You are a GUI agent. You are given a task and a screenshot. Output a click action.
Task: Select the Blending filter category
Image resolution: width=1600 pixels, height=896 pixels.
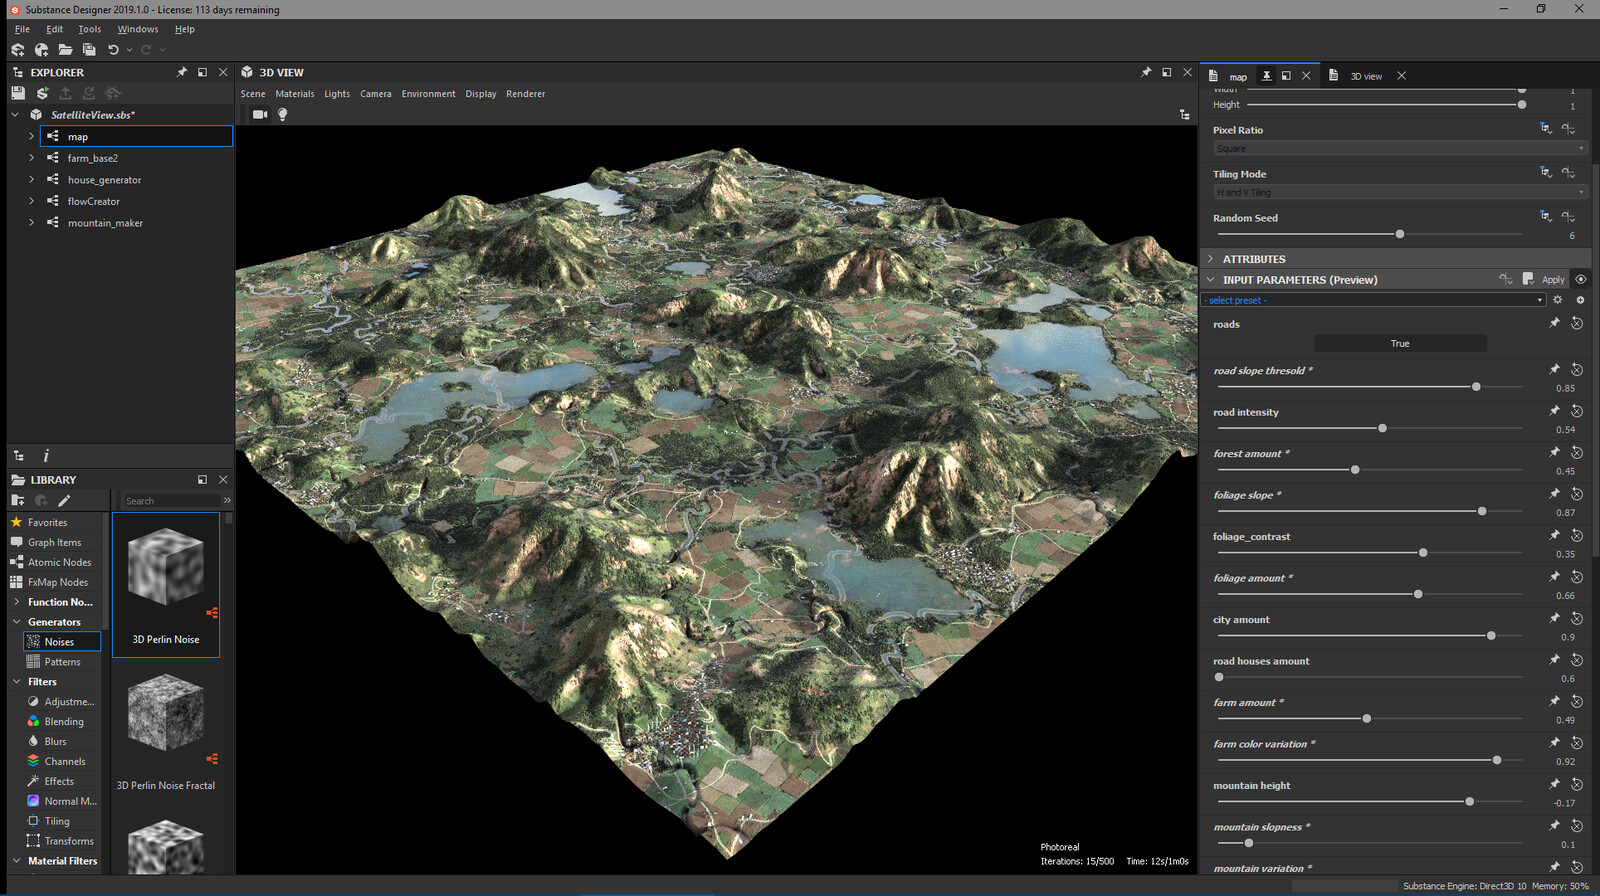(64, 722)
